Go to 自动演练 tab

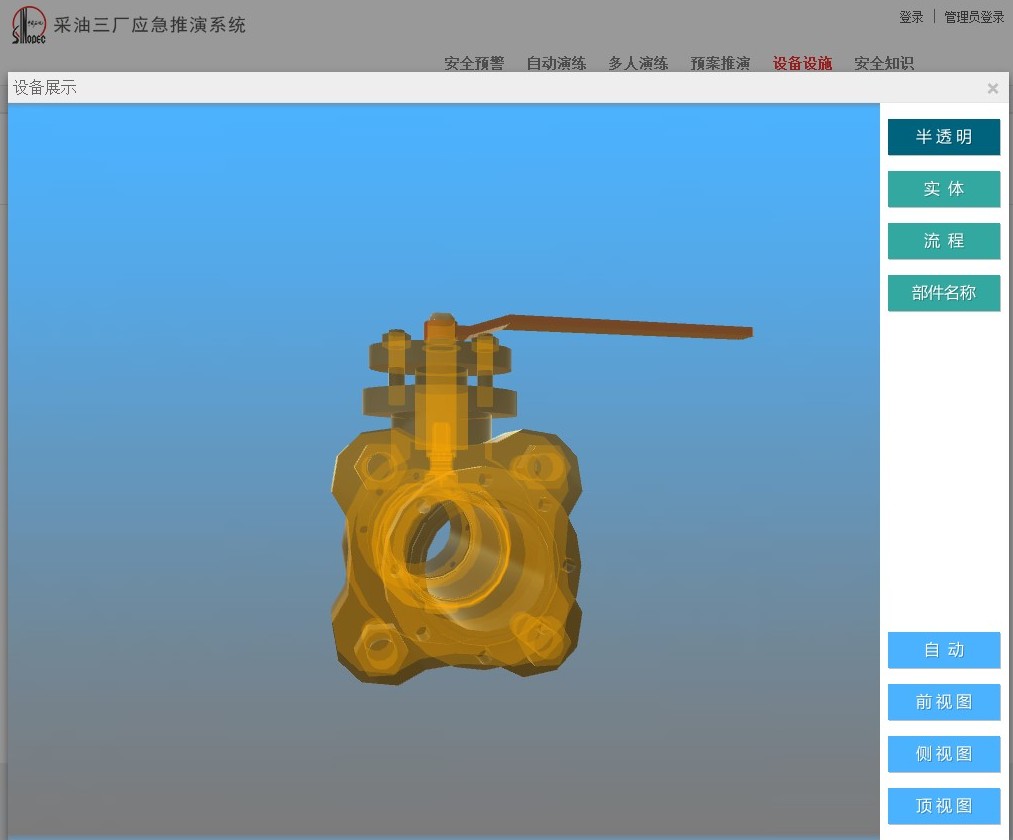coord(556,63)
